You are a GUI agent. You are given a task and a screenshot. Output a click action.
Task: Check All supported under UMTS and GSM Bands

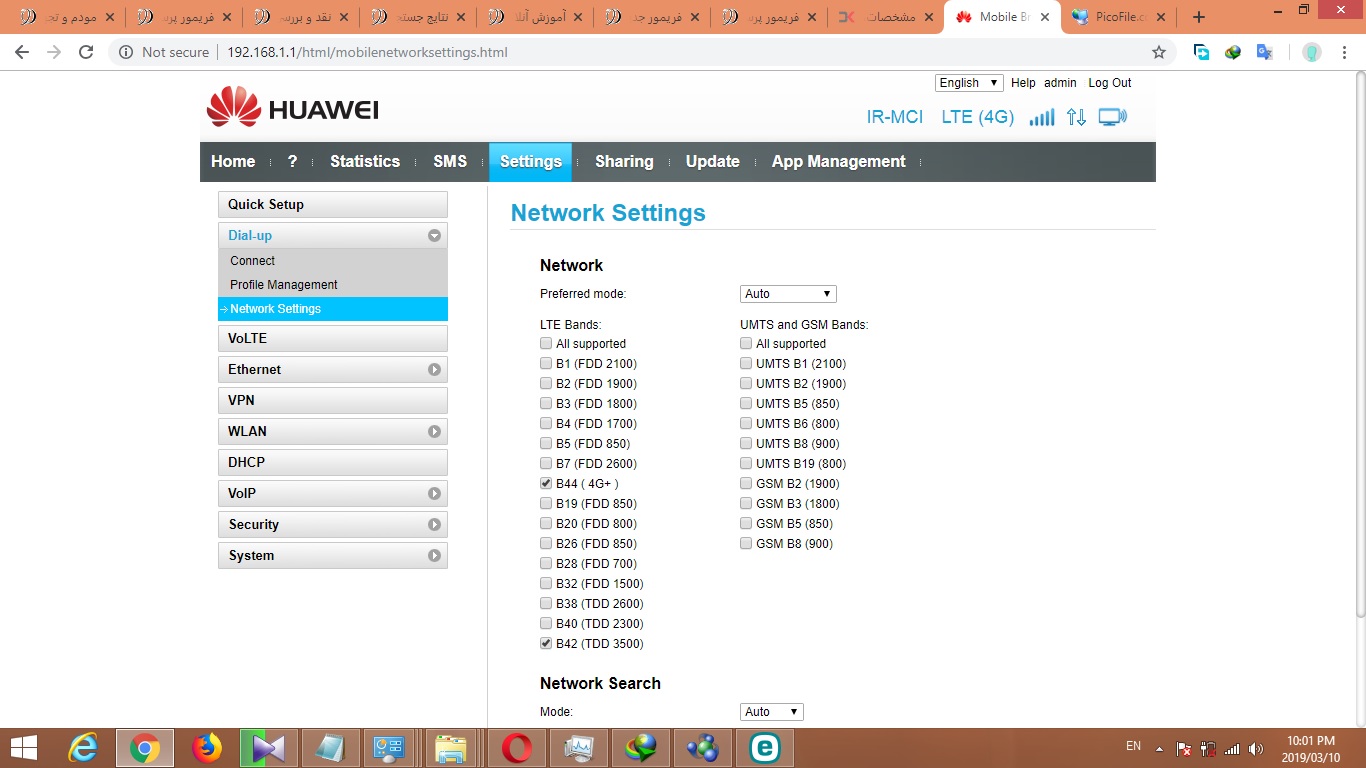point(746,344)
